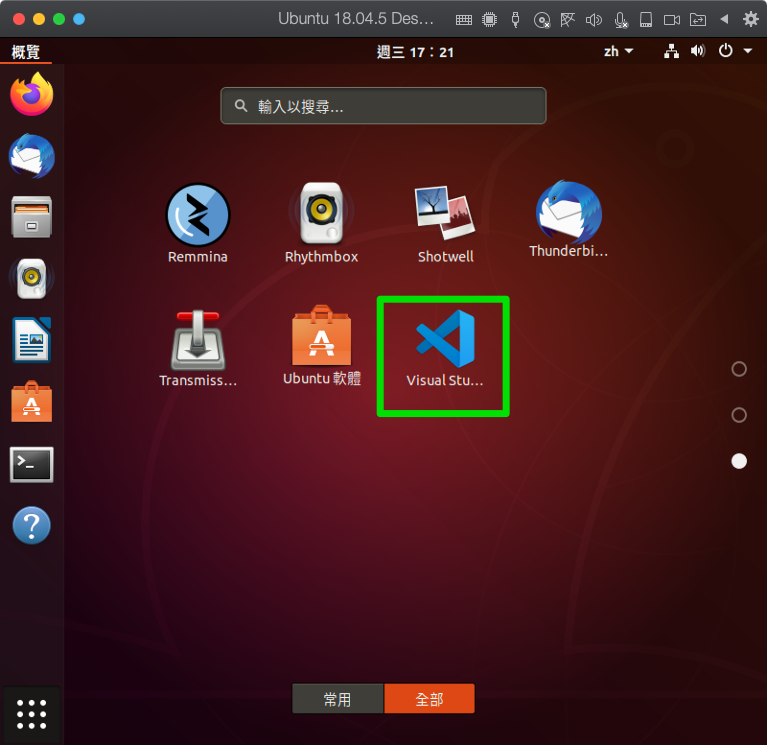The height and width of the screenshot is (745, 767).
Task: Open Thunderbird mail from the dock
Action: pos(32,156)
